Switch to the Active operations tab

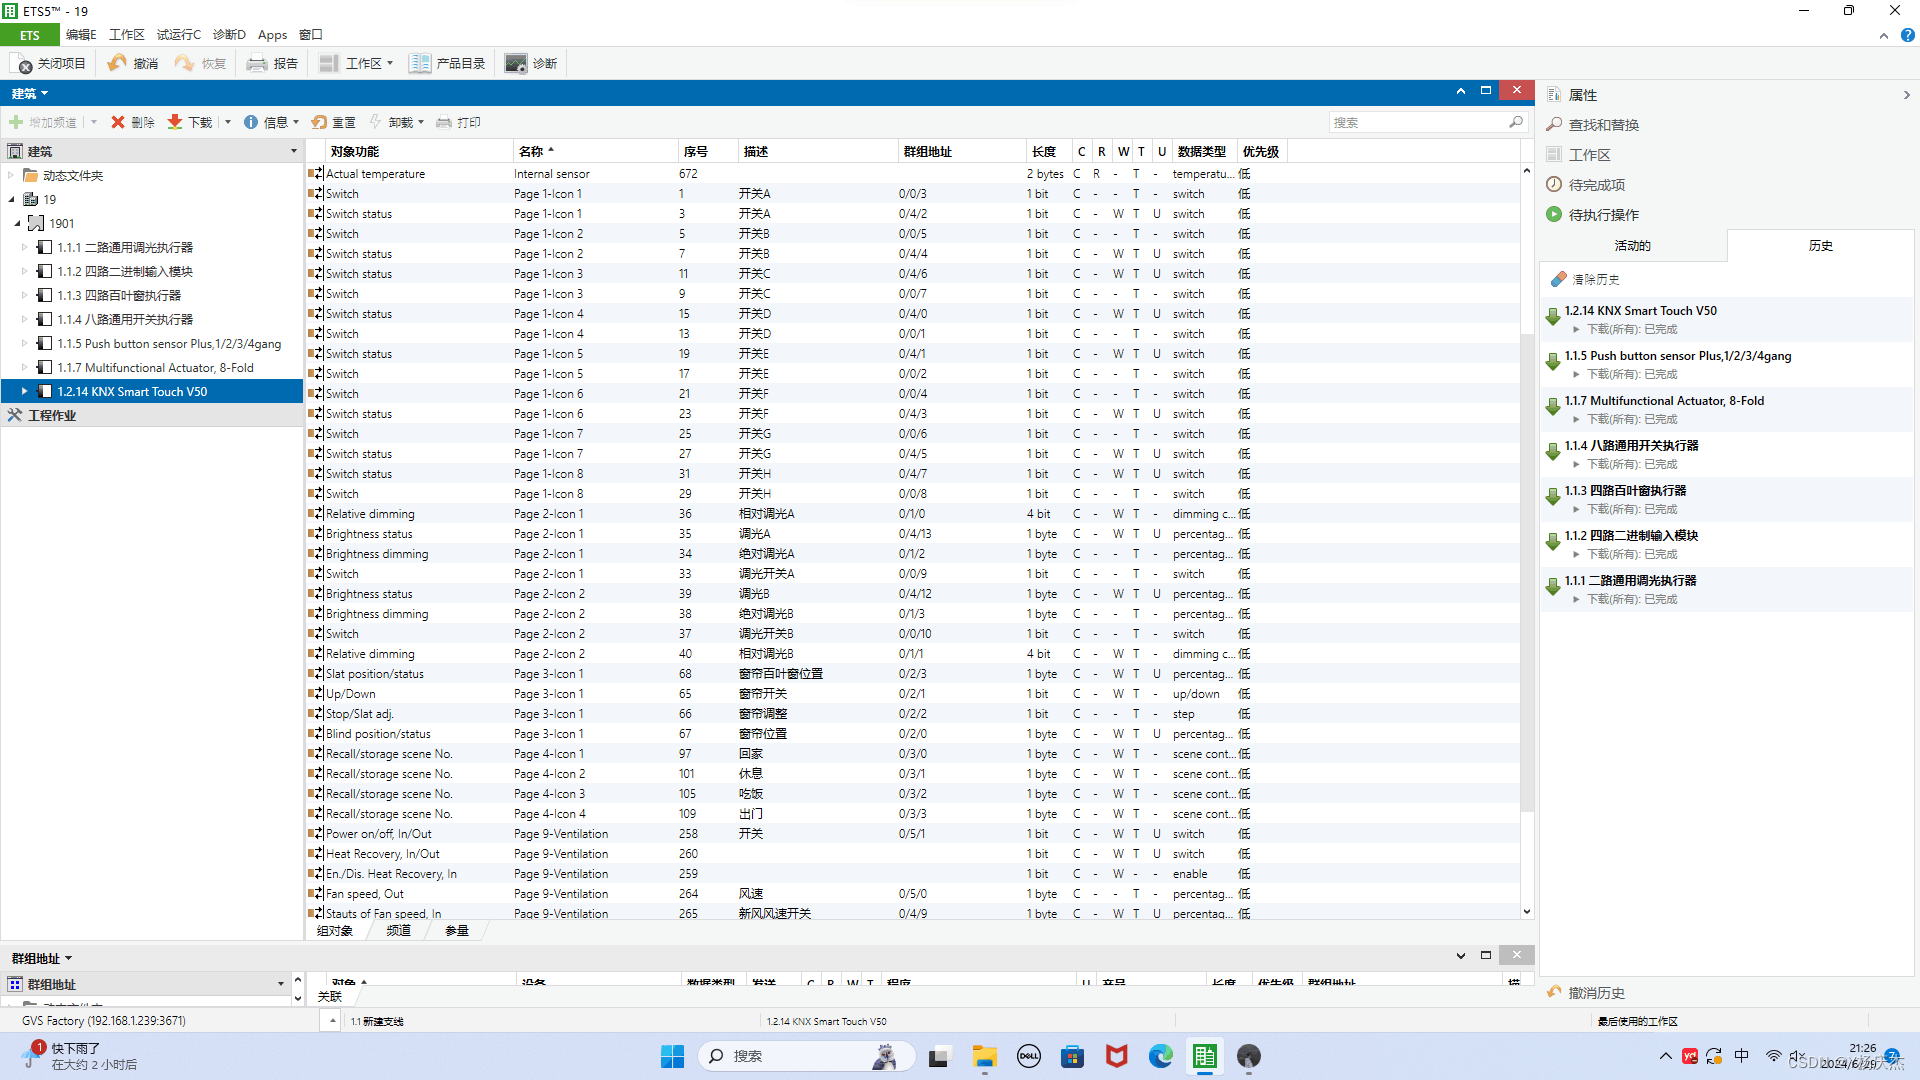(x=1632, y=245)
